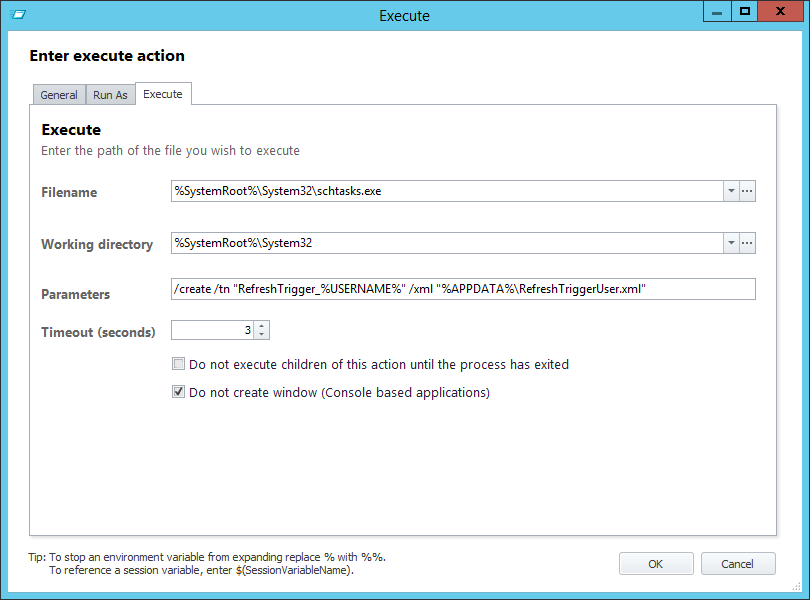Uncheck 'Do not create window' option

coord(179,393)
